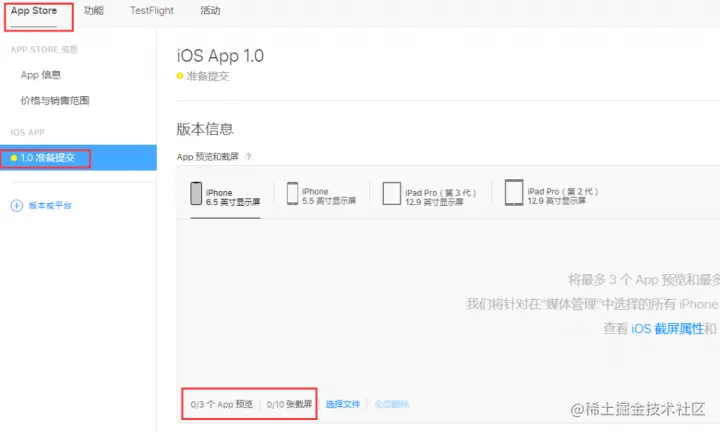
Task: Switch to the 功能 tab
Action: pyautogui.click(x=94, y=10)
